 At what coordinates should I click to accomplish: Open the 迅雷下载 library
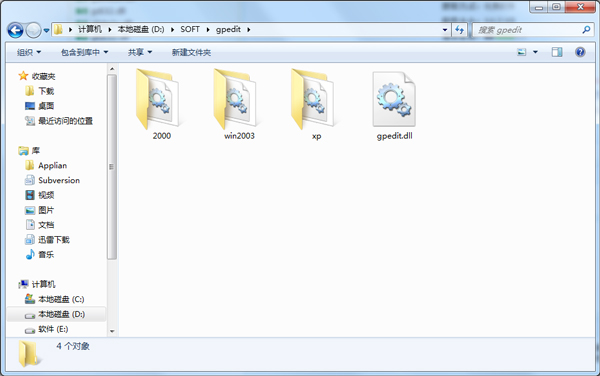[54, 240]
